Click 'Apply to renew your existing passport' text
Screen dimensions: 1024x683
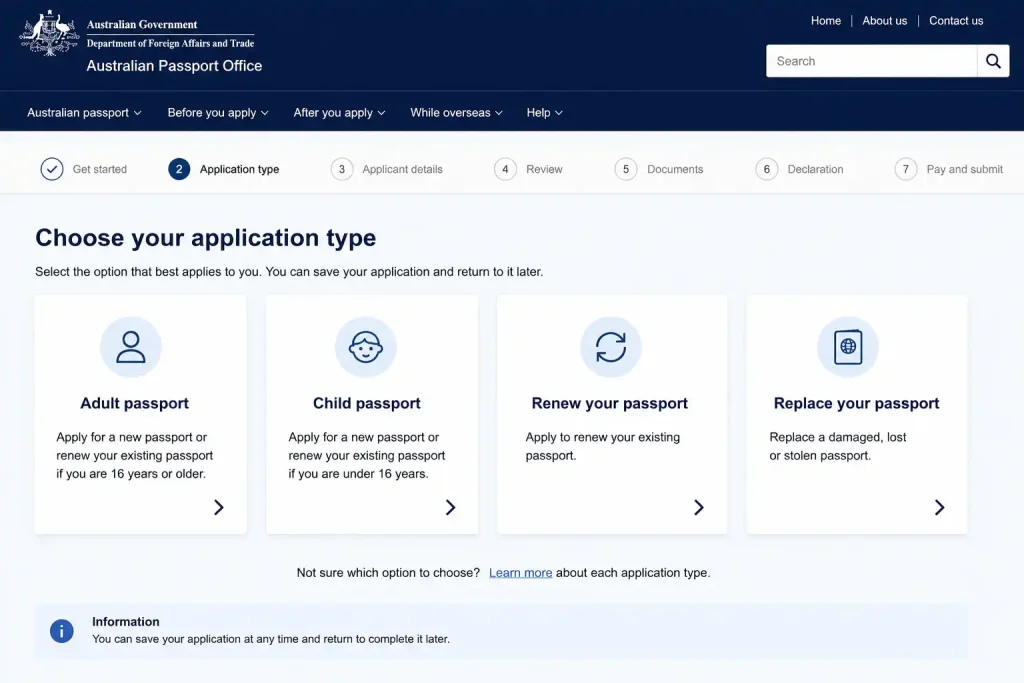click(x=603, y=447)
